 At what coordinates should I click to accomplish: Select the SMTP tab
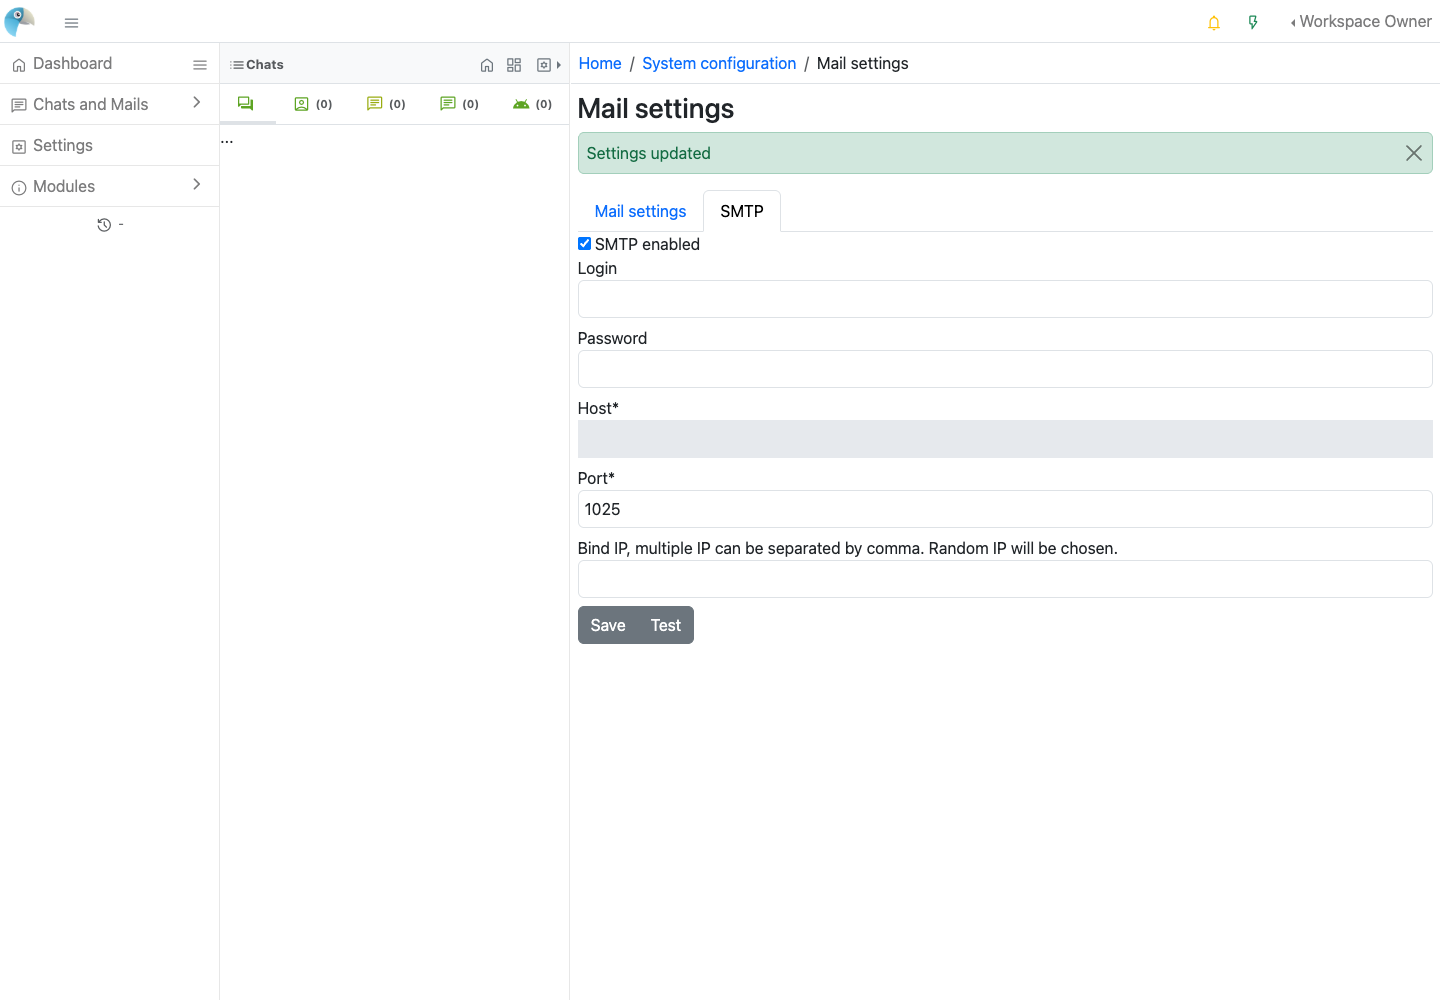coord(742,211)
